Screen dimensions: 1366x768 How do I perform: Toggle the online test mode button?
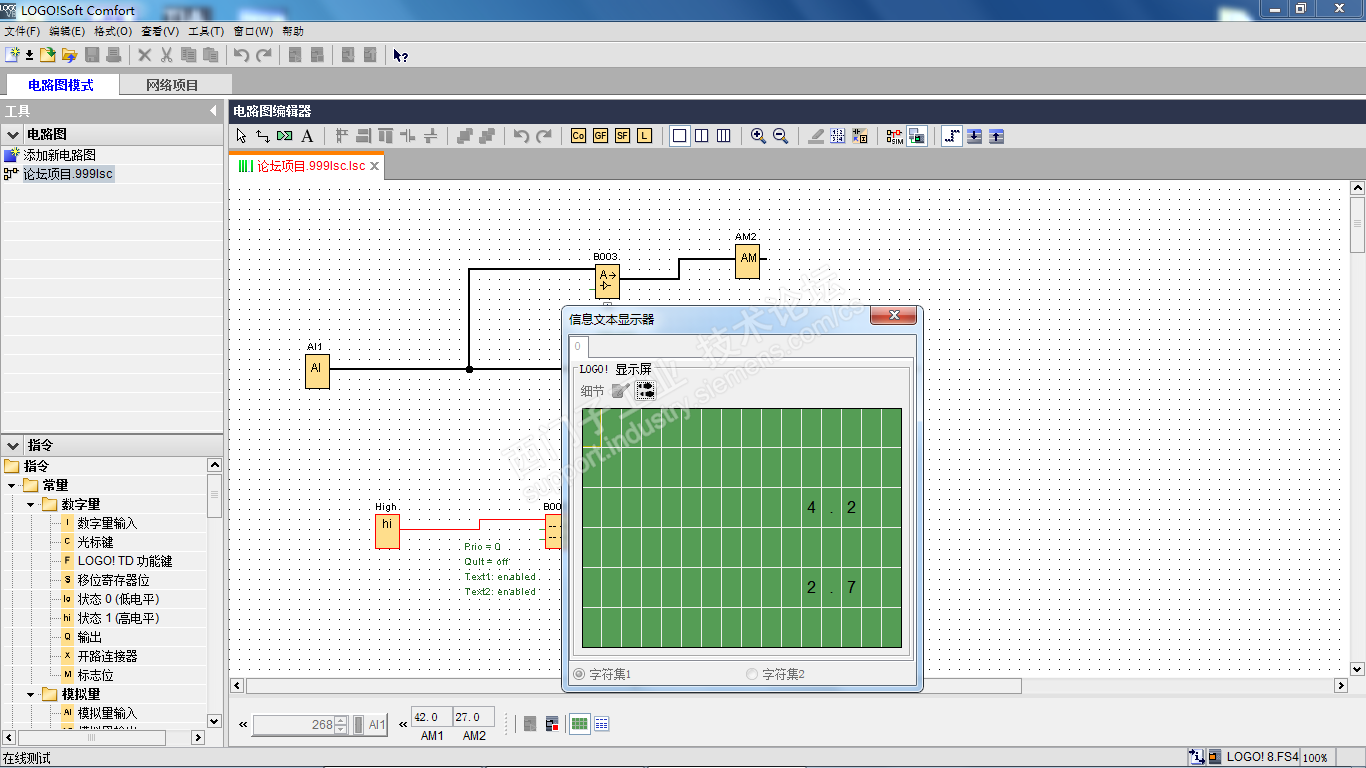917,136
